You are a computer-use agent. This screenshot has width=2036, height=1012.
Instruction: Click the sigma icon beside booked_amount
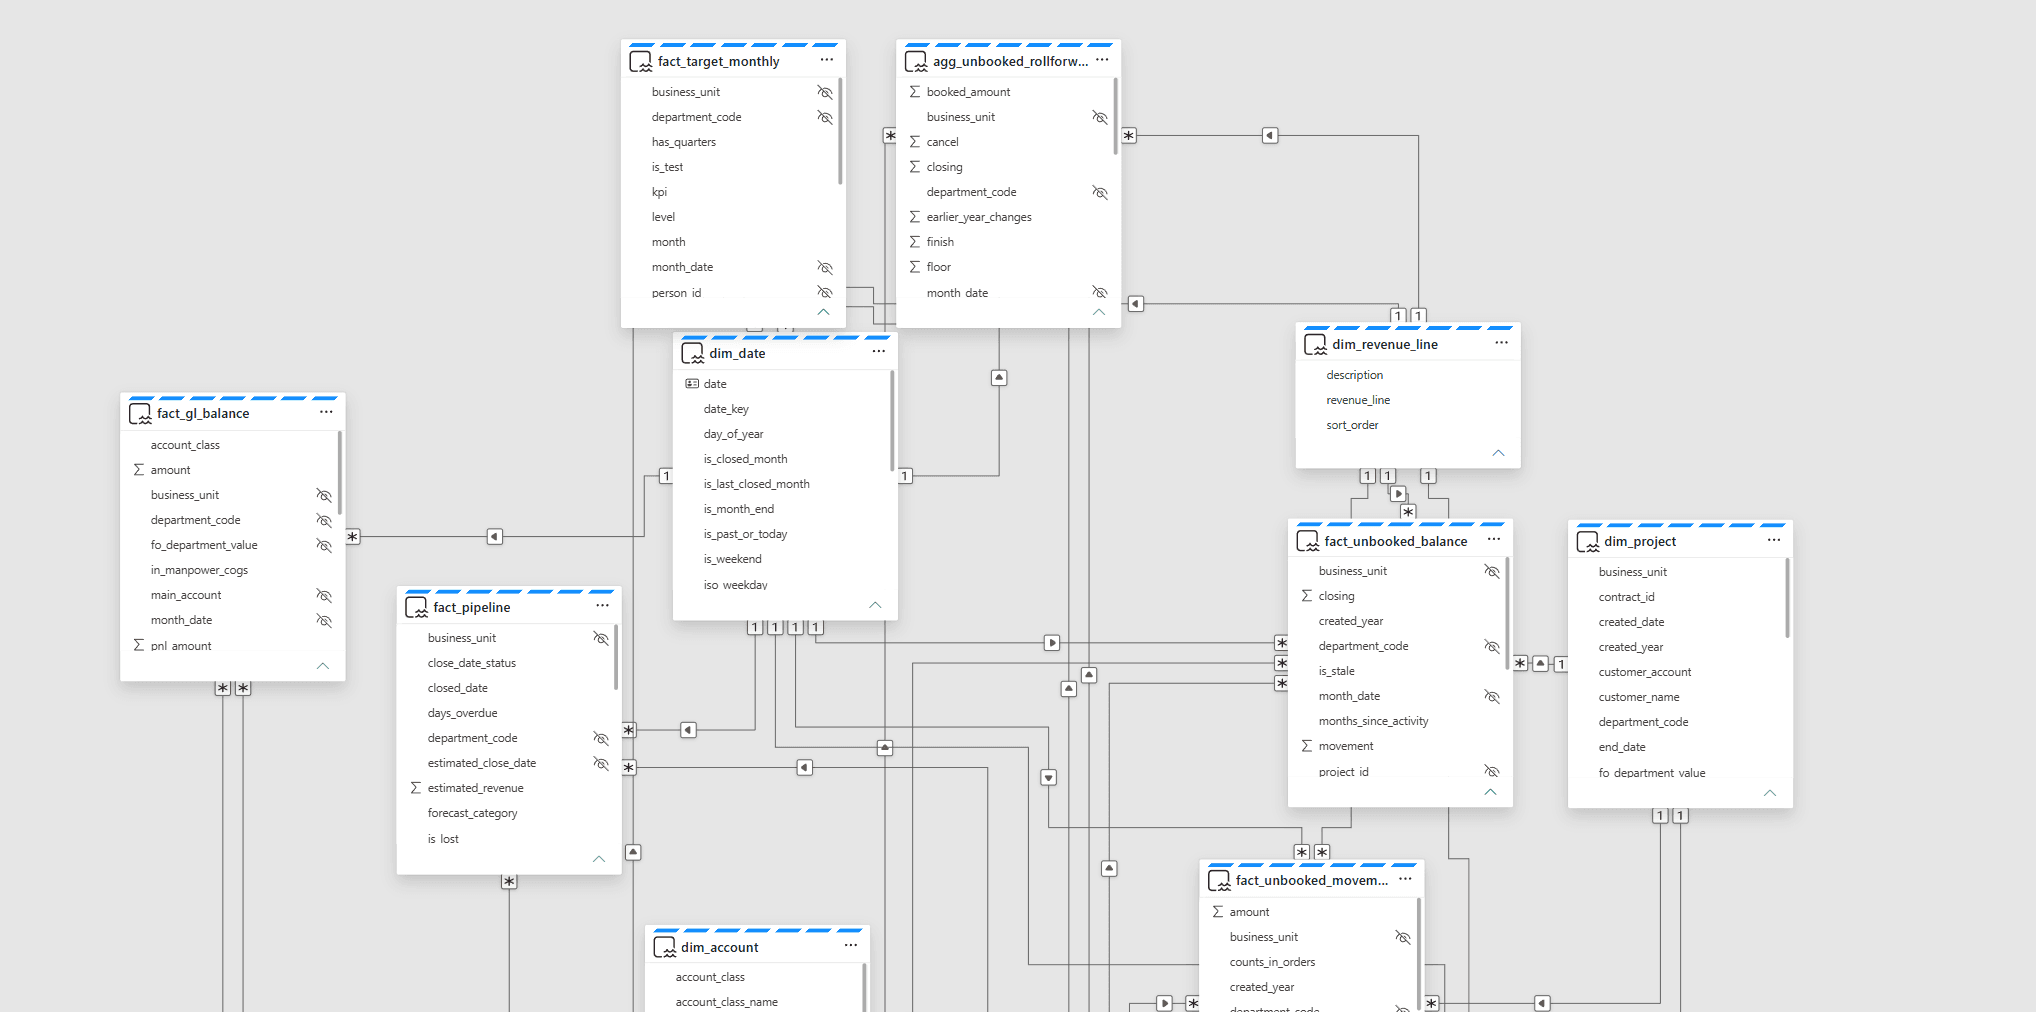pos(915,92)
